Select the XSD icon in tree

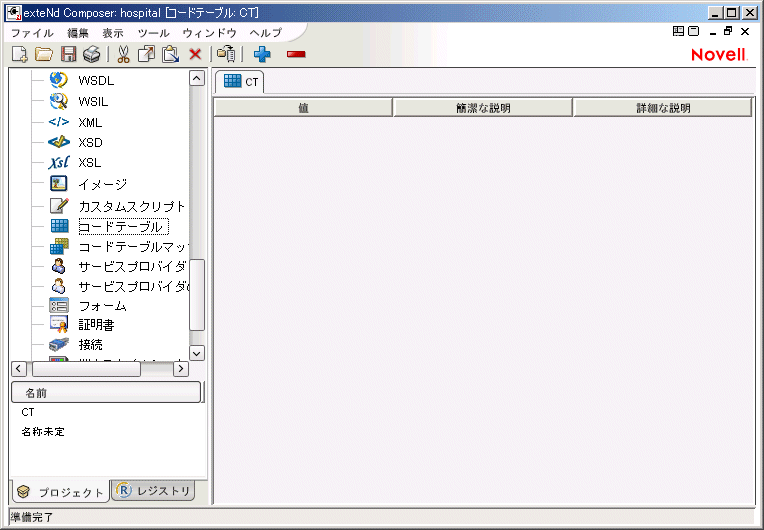pyautogui.click(x=59, y=142)
